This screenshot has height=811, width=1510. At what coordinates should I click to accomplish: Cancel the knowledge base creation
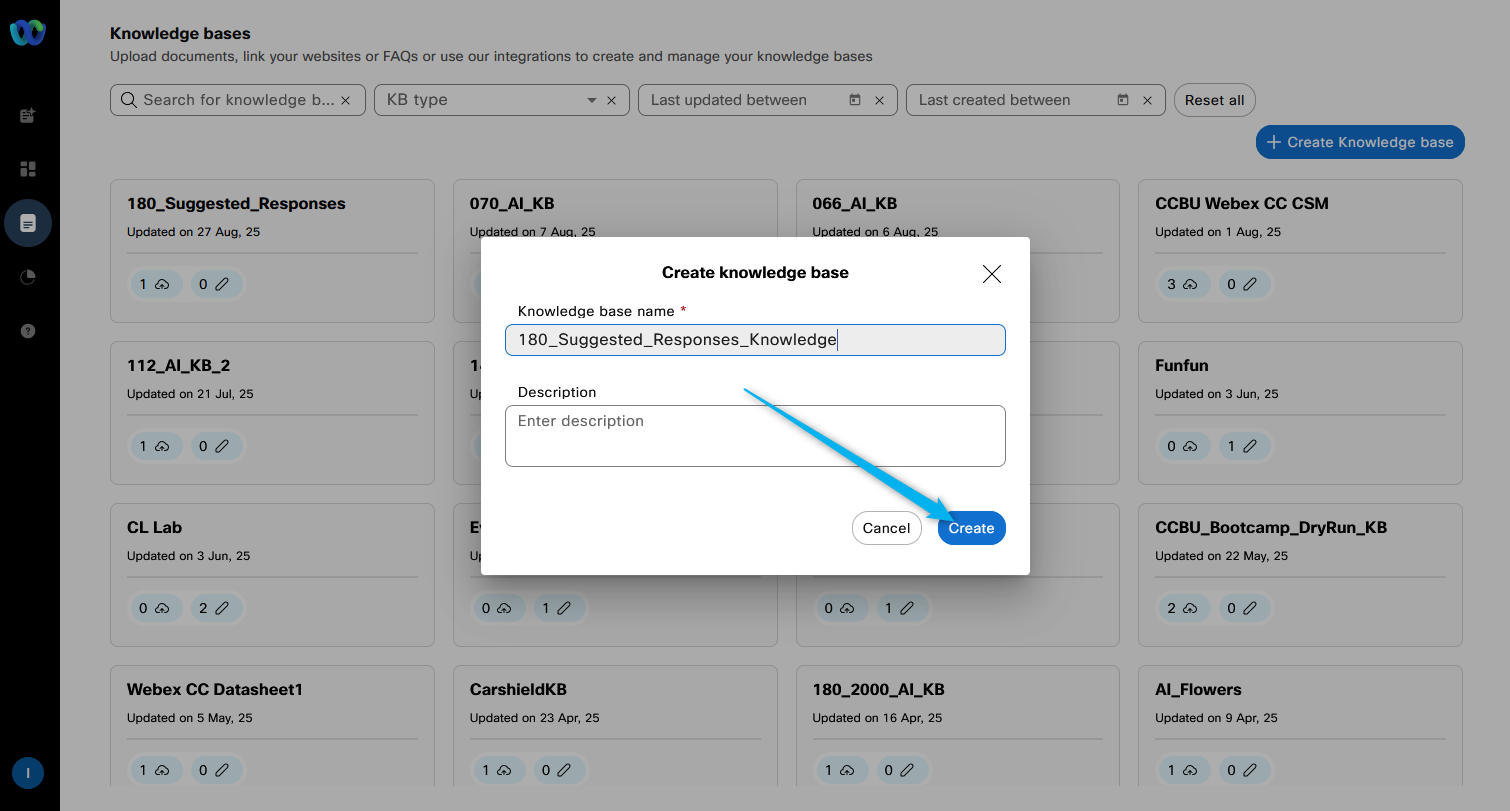click(886, 528)
